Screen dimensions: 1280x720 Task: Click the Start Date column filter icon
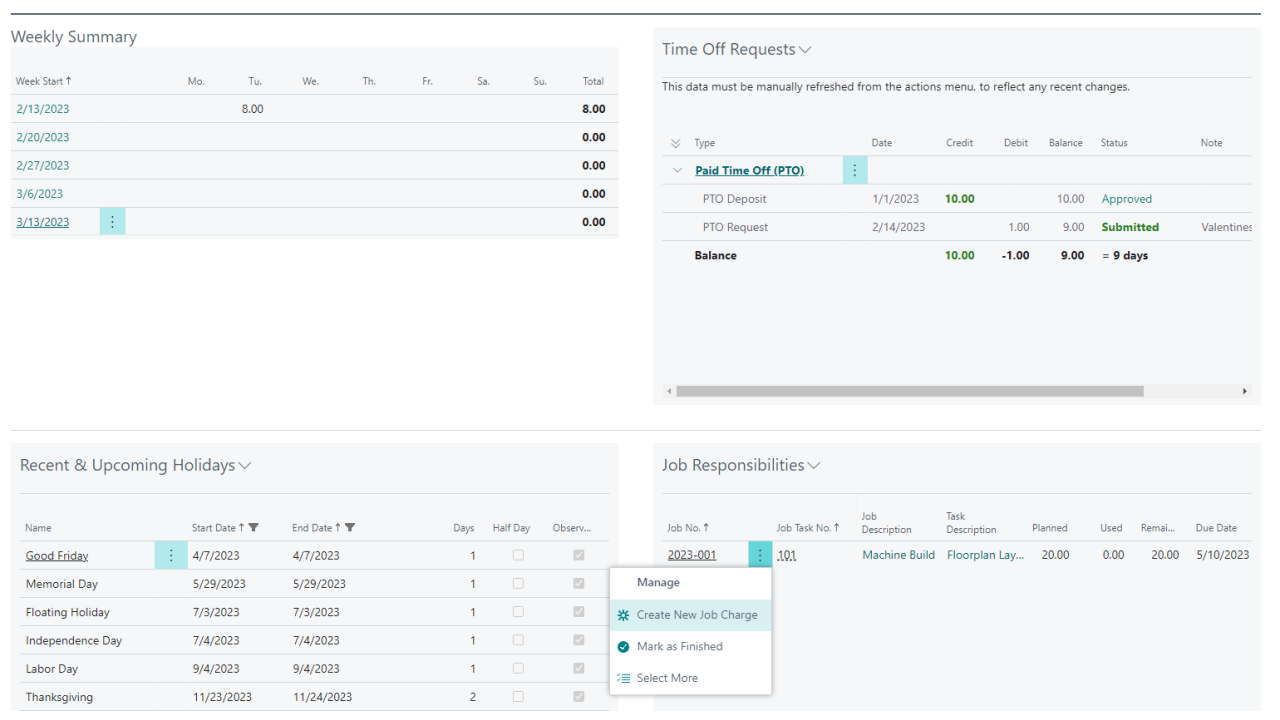[x=254, y=528]
